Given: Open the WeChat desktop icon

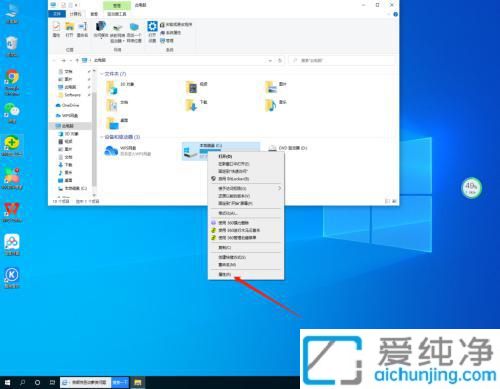Looking at the screenshot, I should 12,113.
